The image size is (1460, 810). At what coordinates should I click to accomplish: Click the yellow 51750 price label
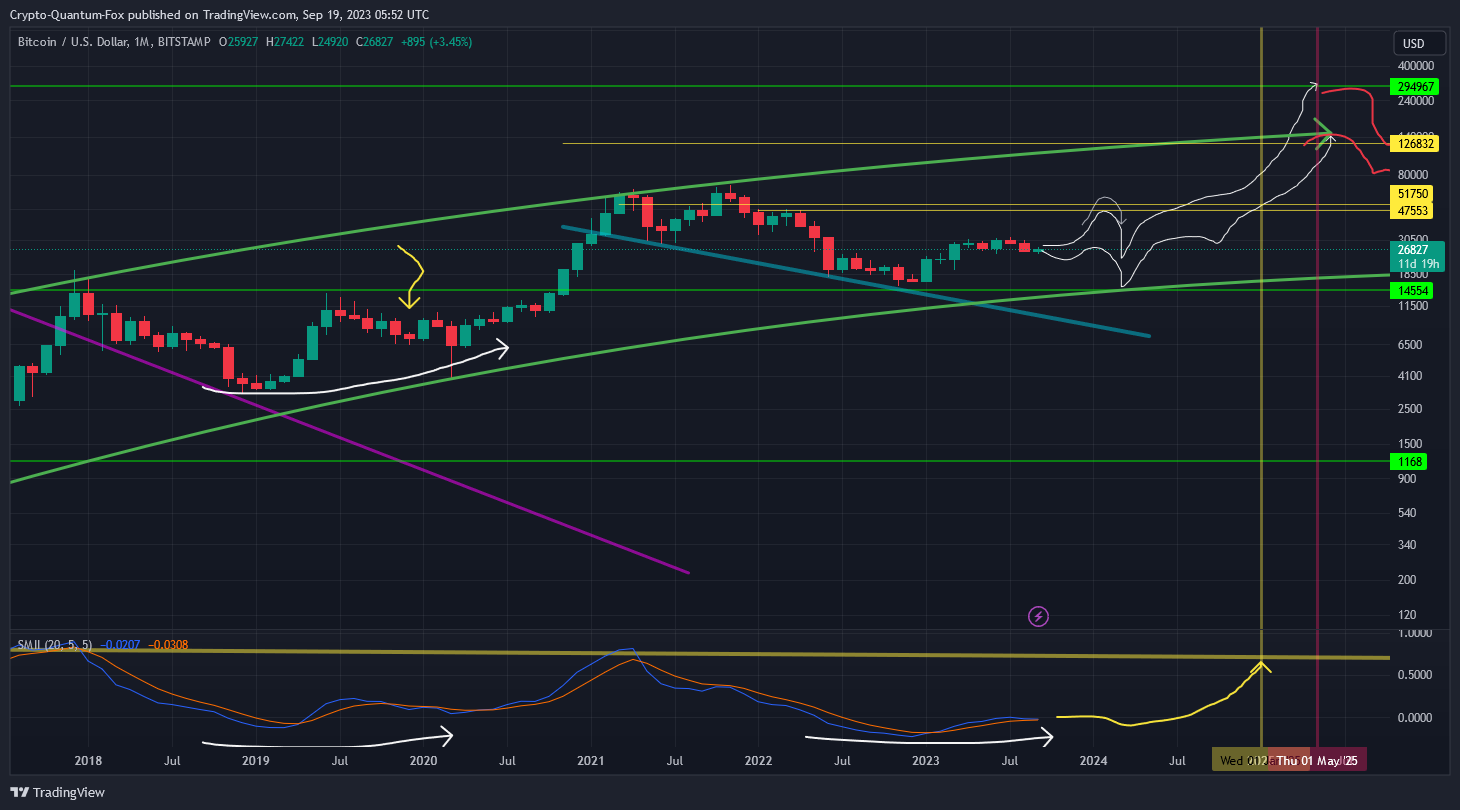coord(1411,193)
